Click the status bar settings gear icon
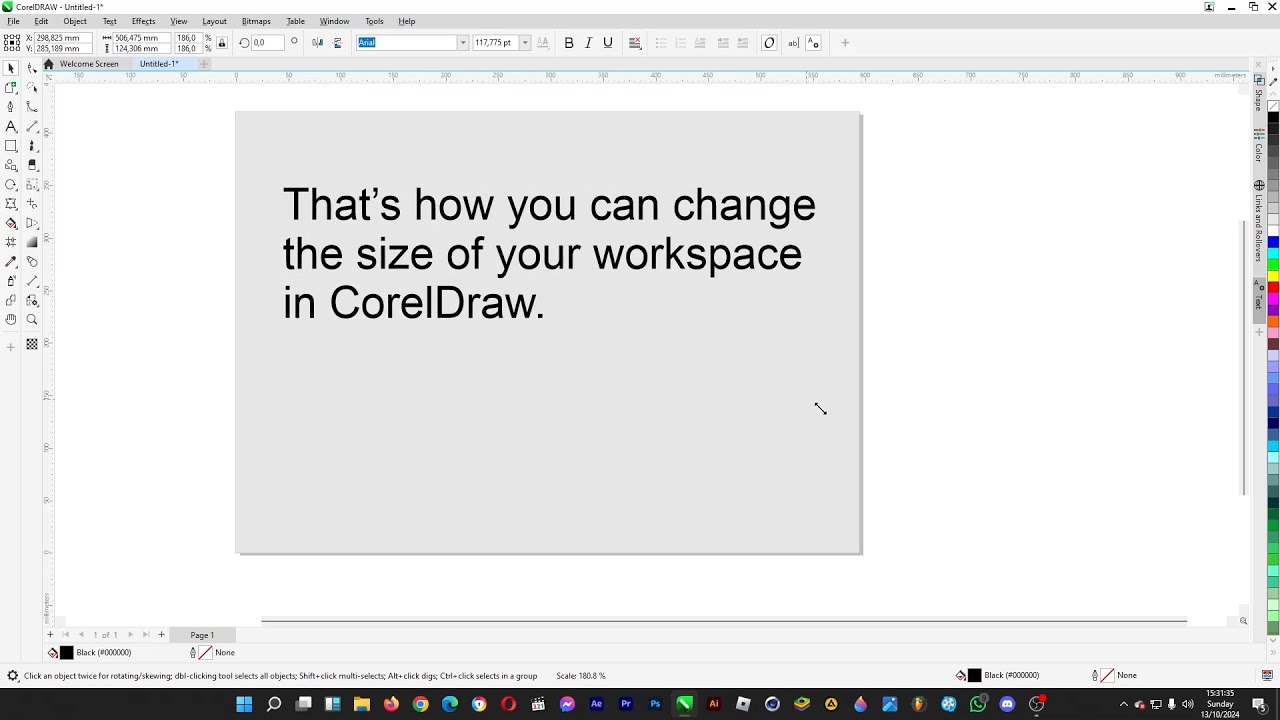This screenshot has width=1280, height=720. pyautogui.click(x=13, y=676)
